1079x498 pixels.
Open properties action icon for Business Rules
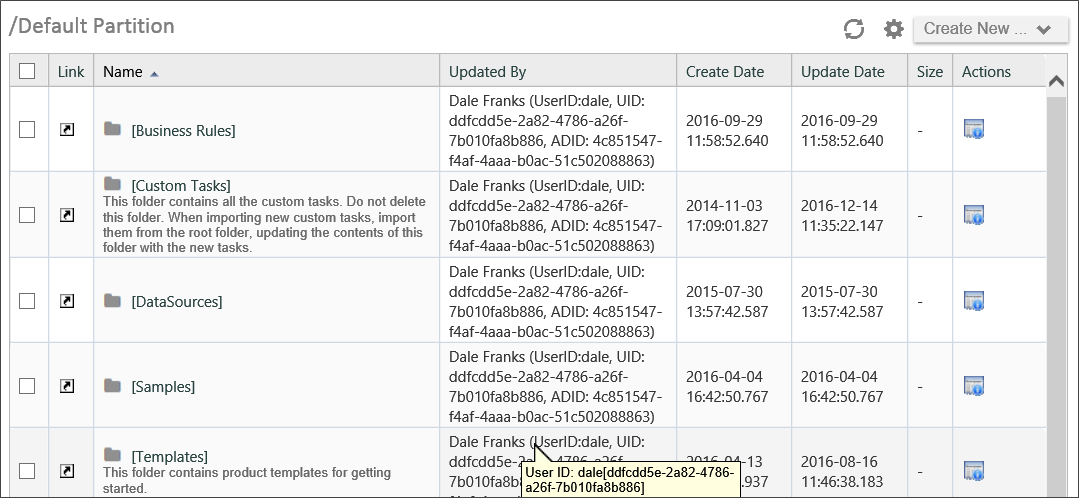click(x=974, y=129)
